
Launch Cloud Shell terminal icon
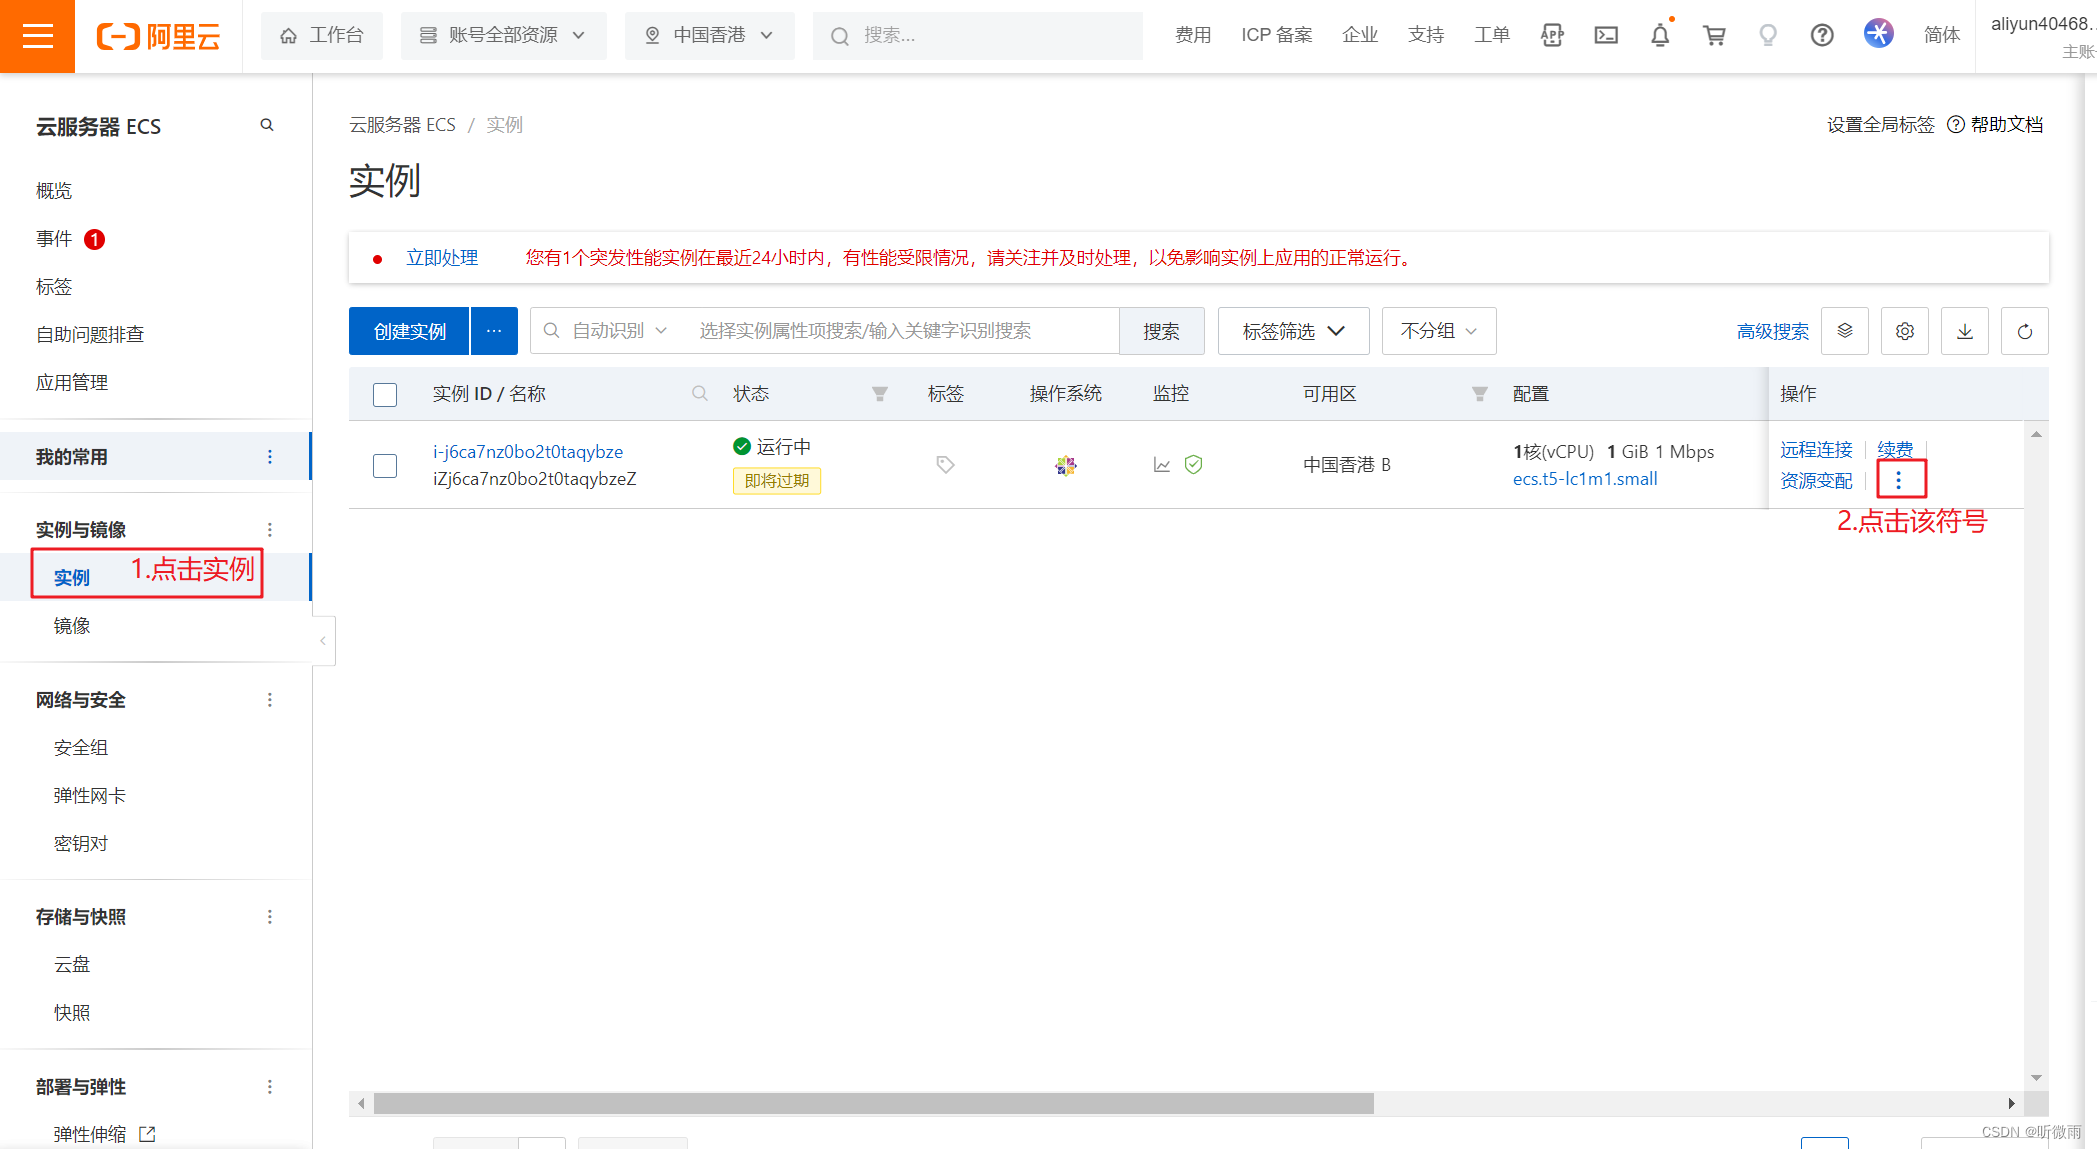1606,36
